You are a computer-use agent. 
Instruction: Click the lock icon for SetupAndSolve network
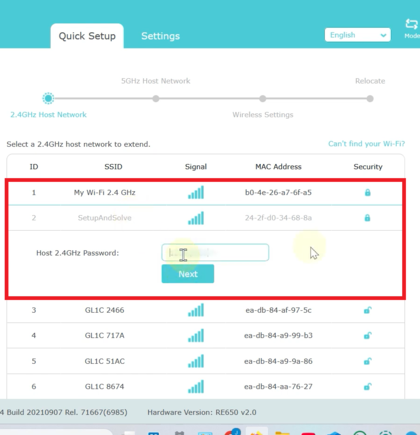(x=367, y=218)
